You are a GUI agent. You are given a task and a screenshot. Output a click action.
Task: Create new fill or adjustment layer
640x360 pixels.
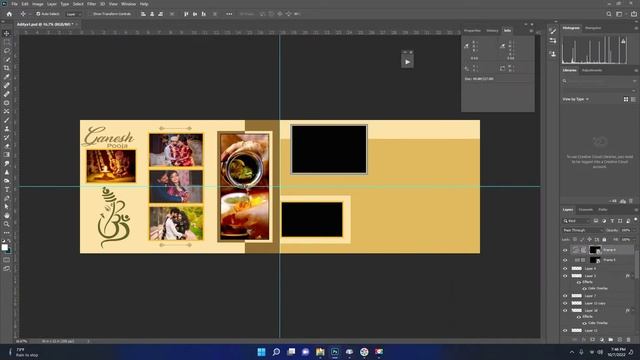pos(602,340)
